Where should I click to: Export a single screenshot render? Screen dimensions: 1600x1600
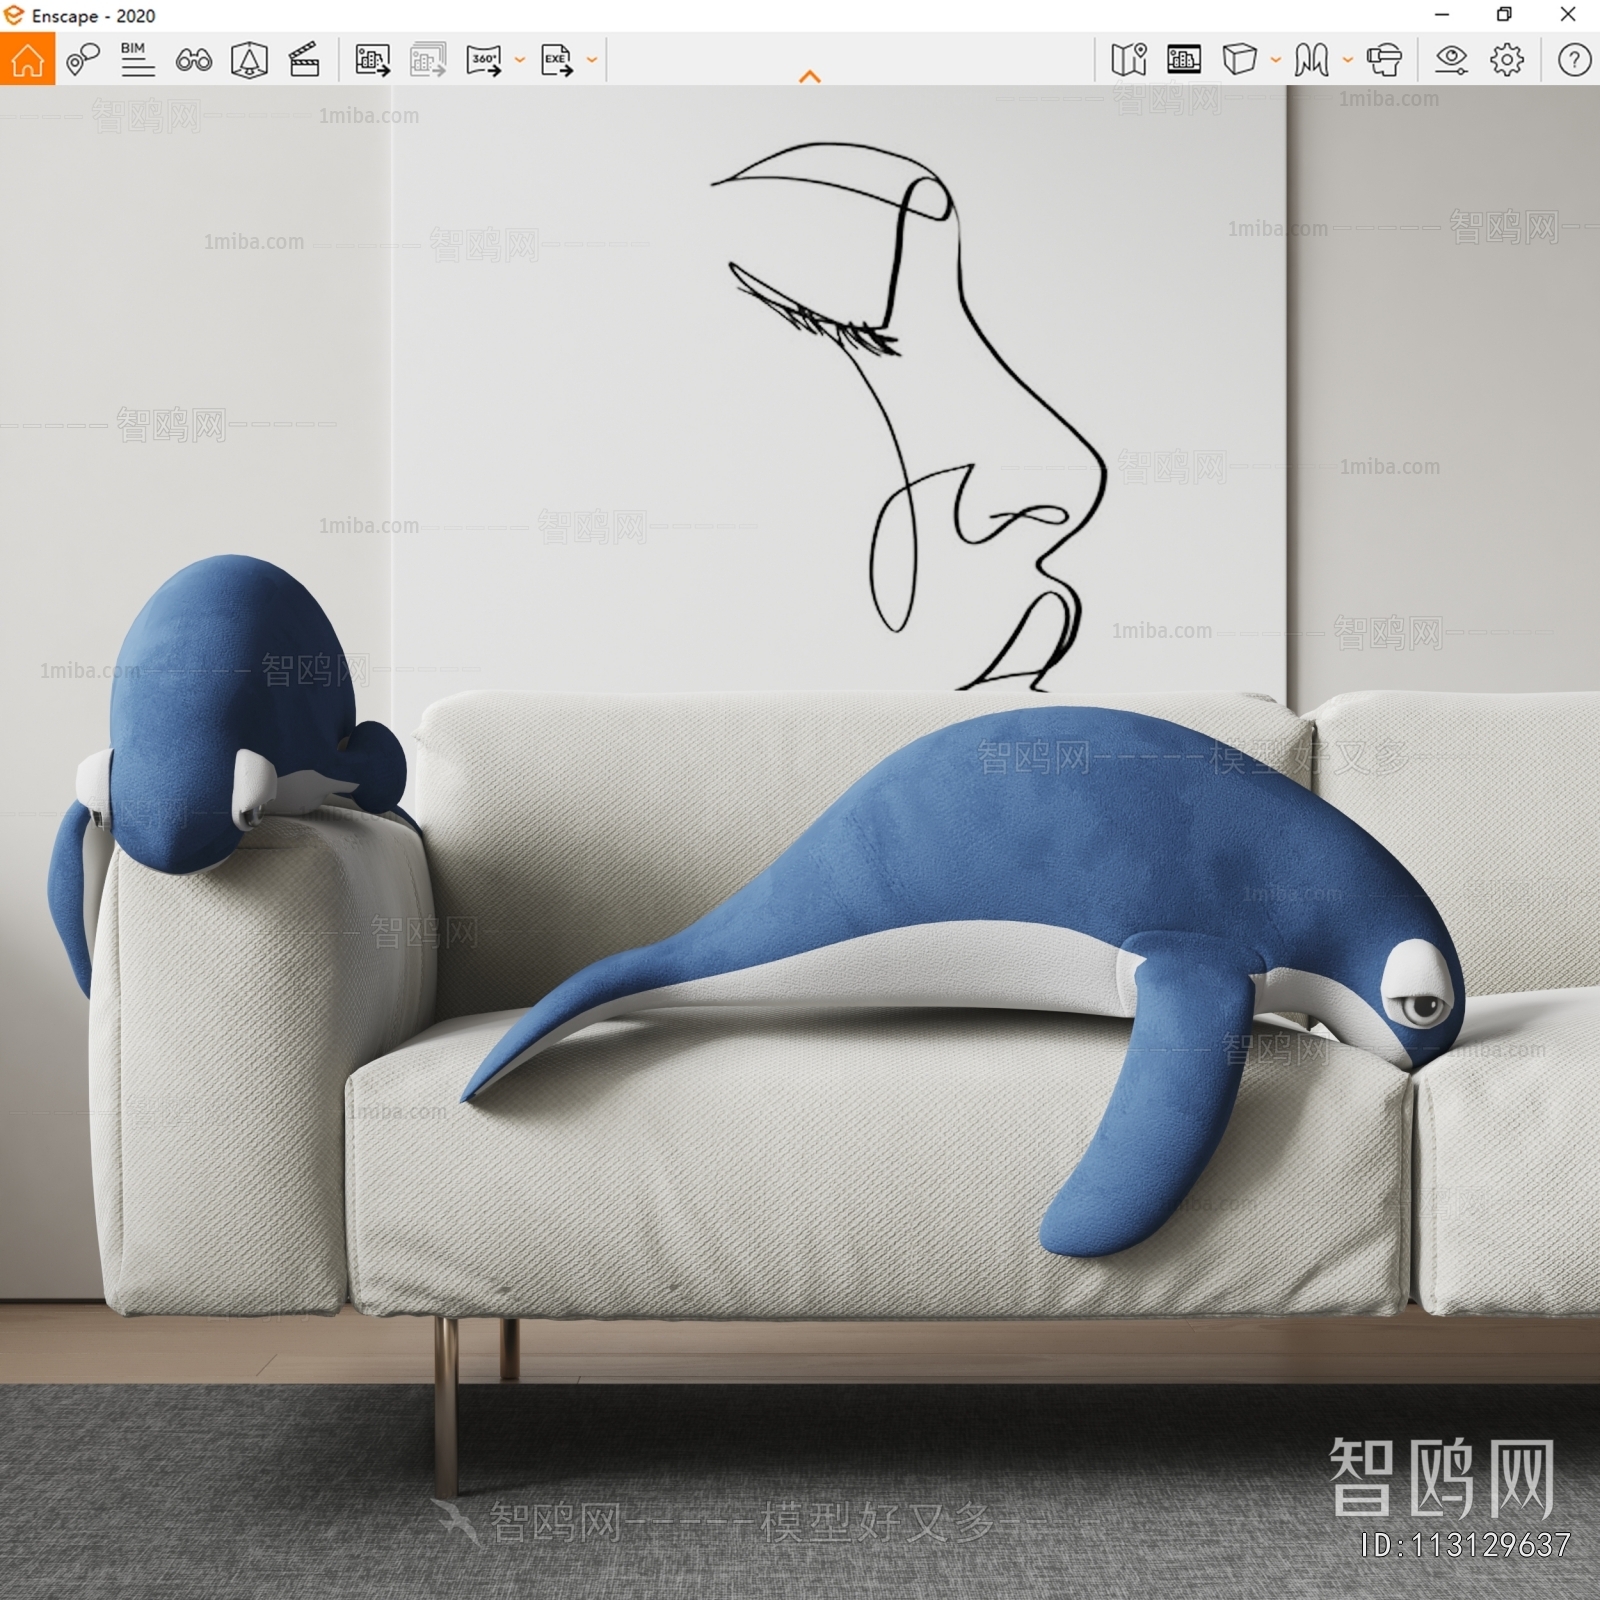(373, 60)
